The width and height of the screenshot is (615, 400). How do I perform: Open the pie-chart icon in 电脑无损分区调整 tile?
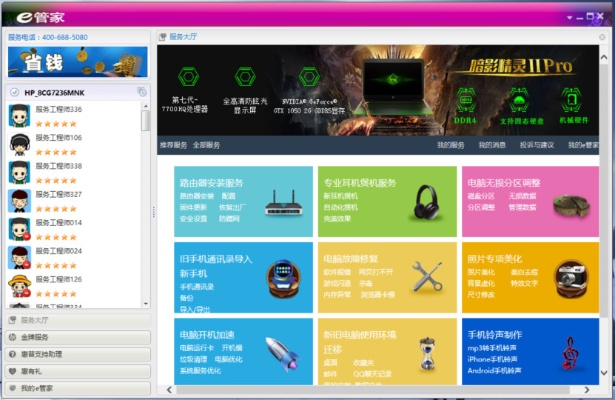click(571, 205)
